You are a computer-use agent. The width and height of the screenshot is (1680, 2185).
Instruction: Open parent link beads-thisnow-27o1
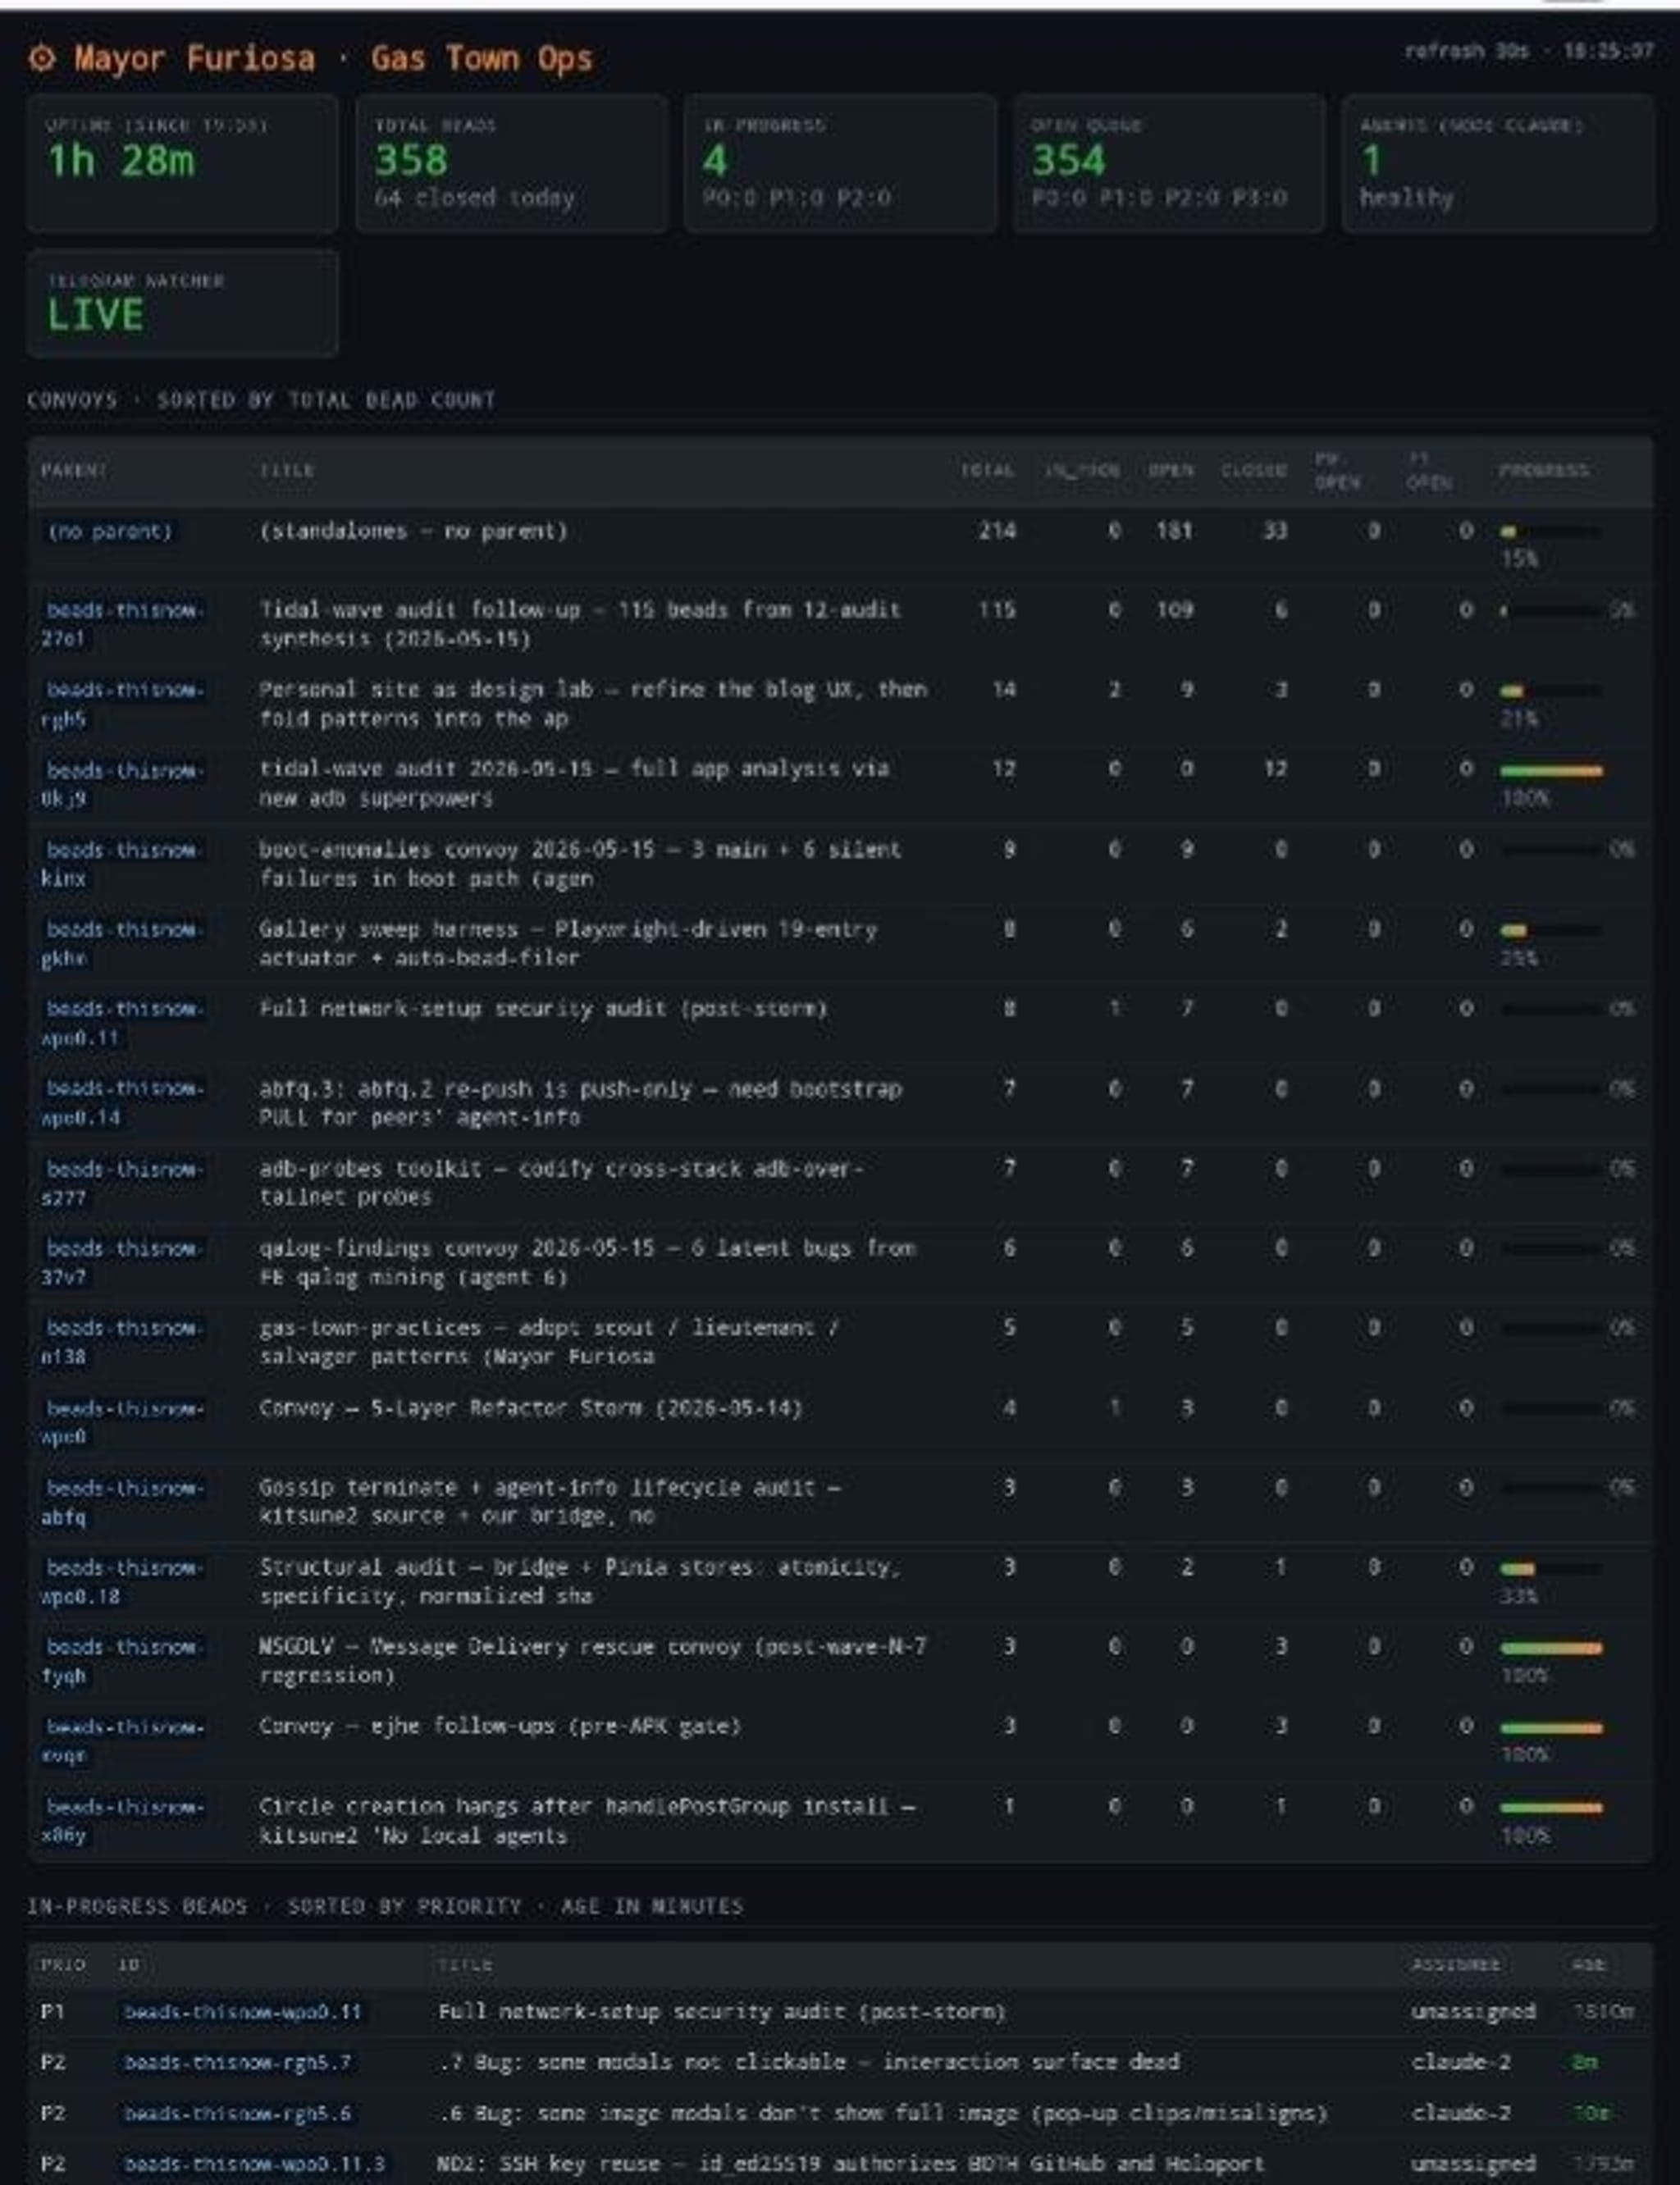click(123, 624)
